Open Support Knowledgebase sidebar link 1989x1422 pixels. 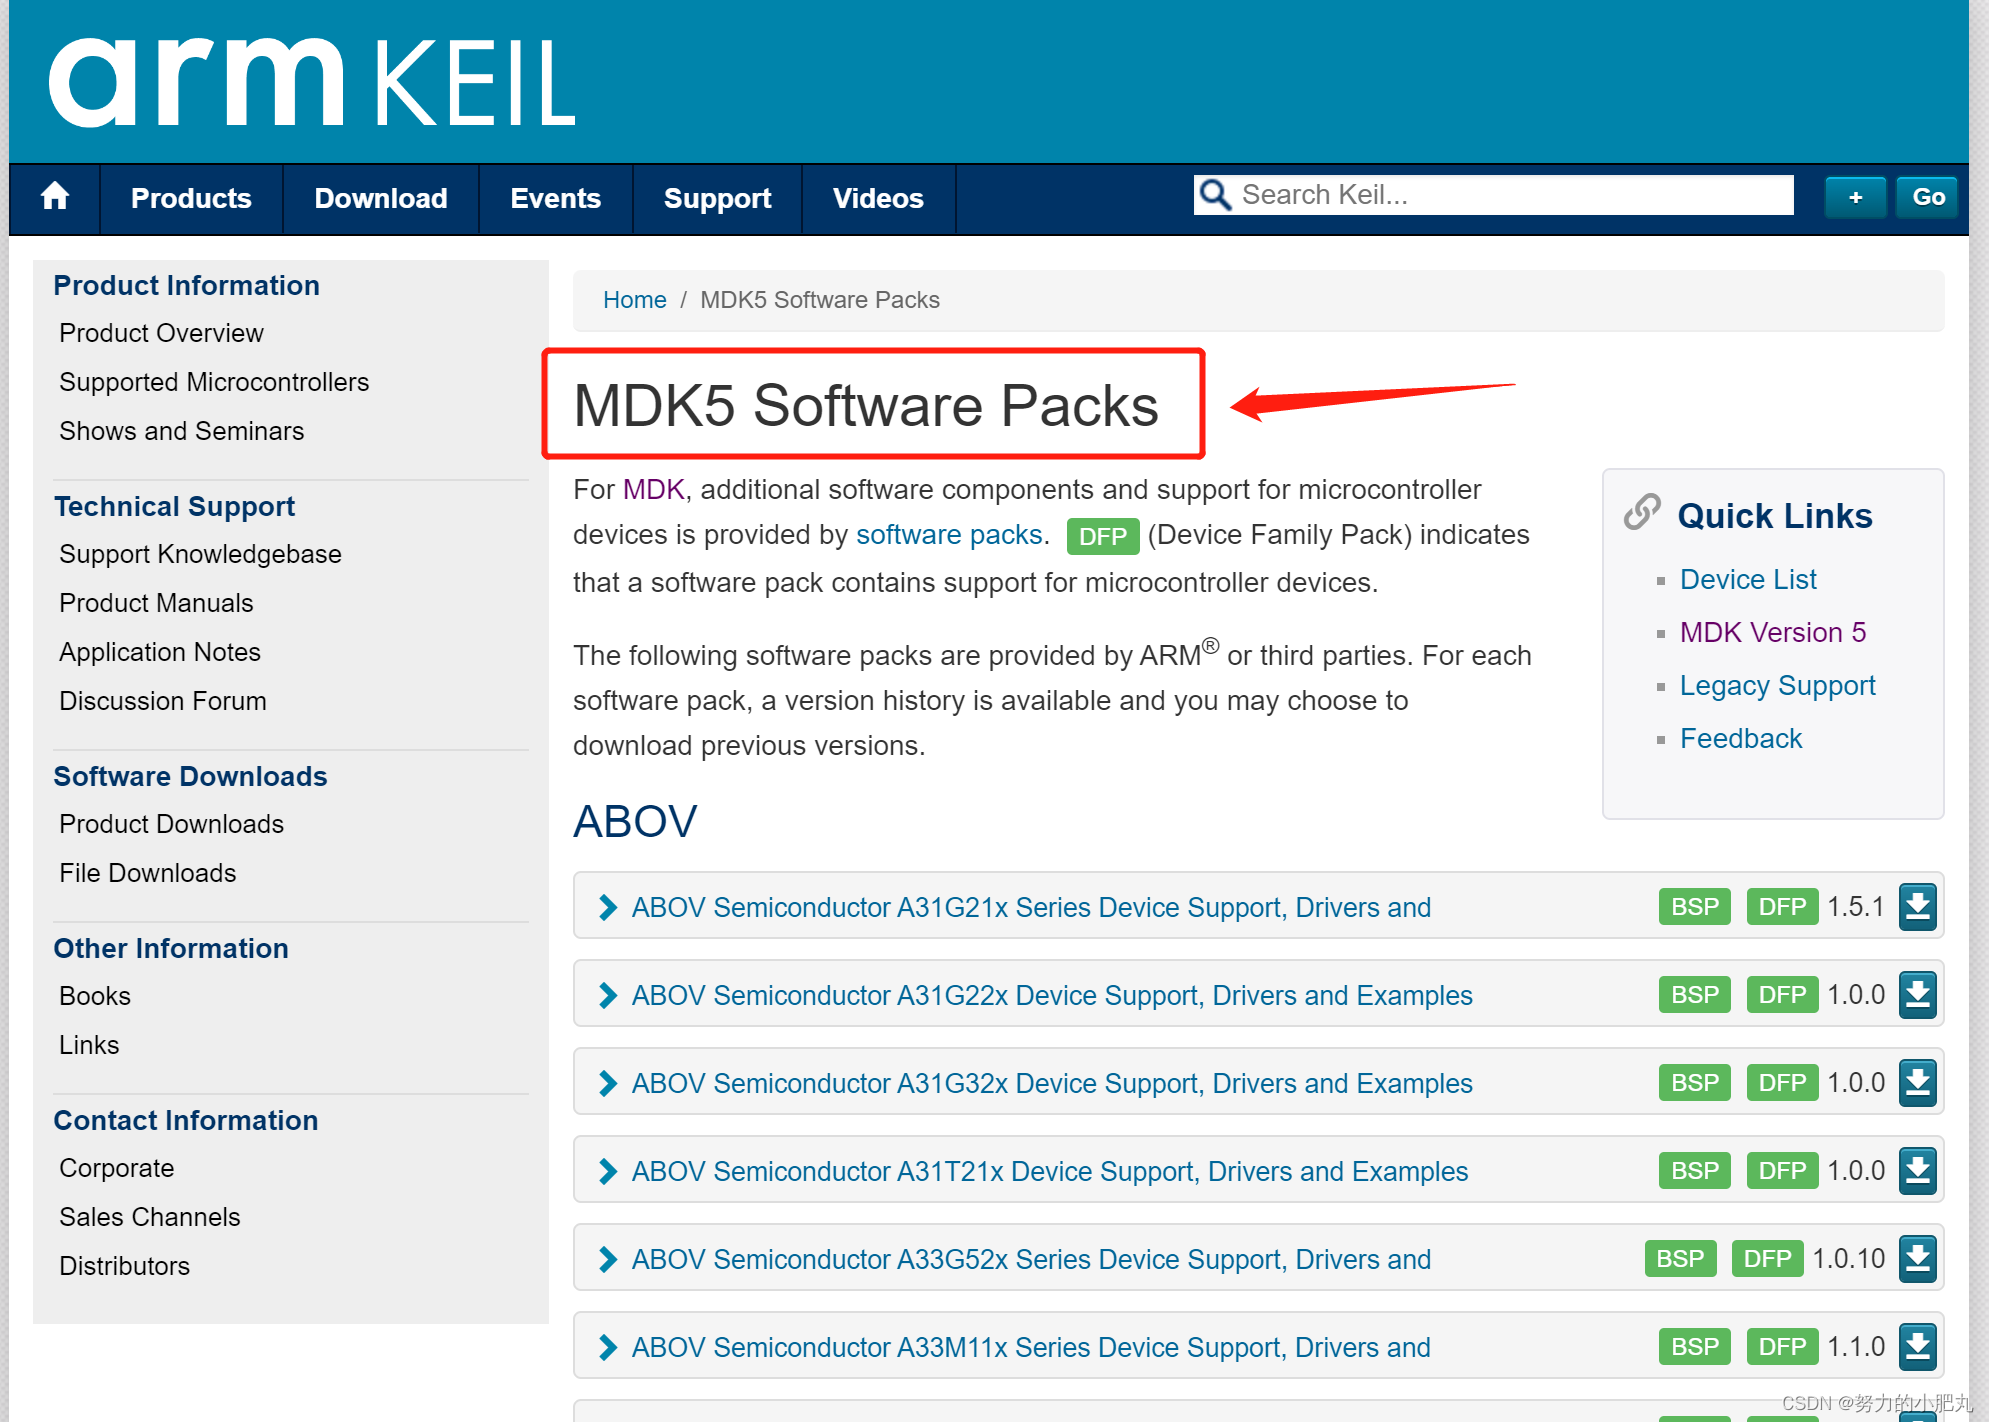200,554
